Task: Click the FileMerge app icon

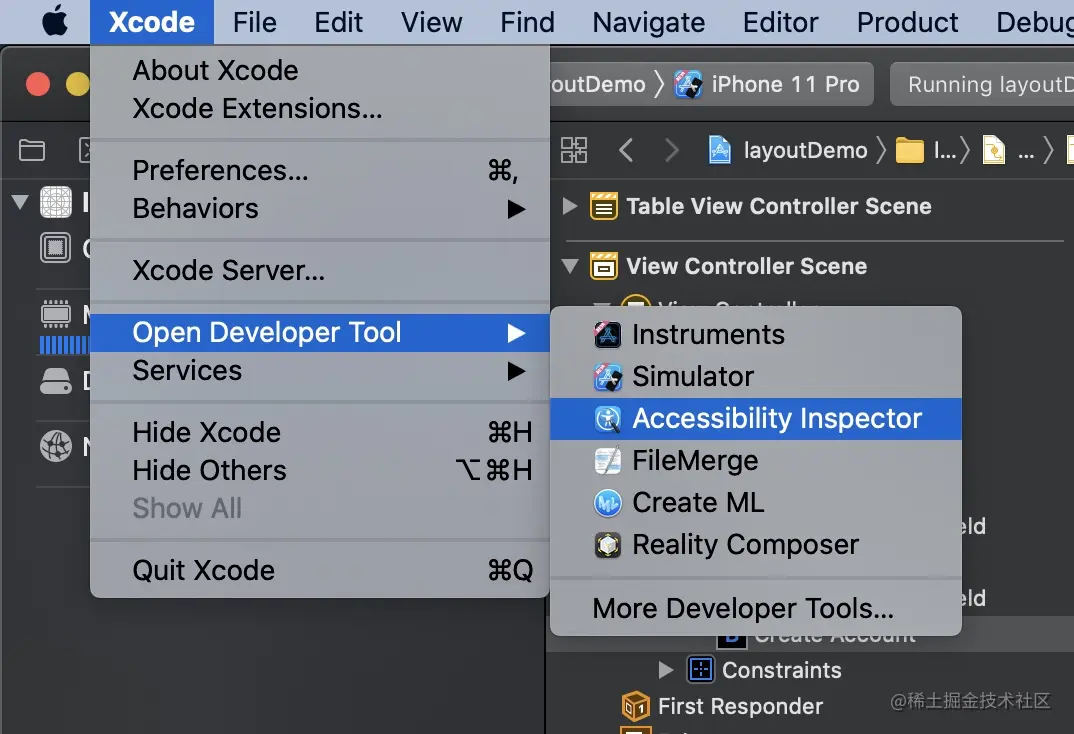Action: (608, 461)
